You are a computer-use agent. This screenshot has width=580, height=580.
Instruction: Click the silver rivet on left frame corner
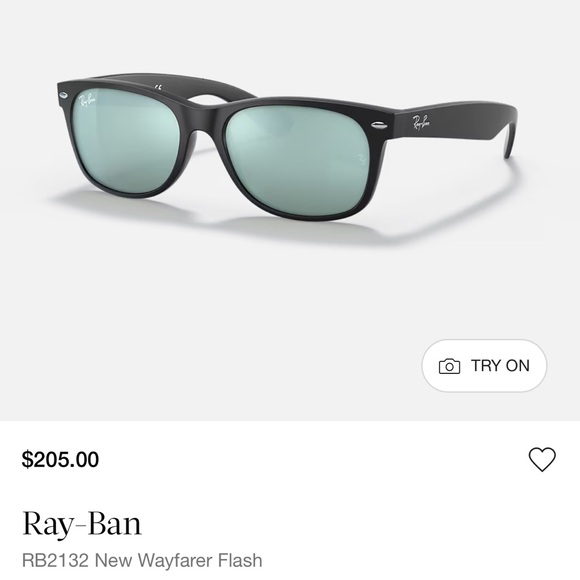coord(63,96)
